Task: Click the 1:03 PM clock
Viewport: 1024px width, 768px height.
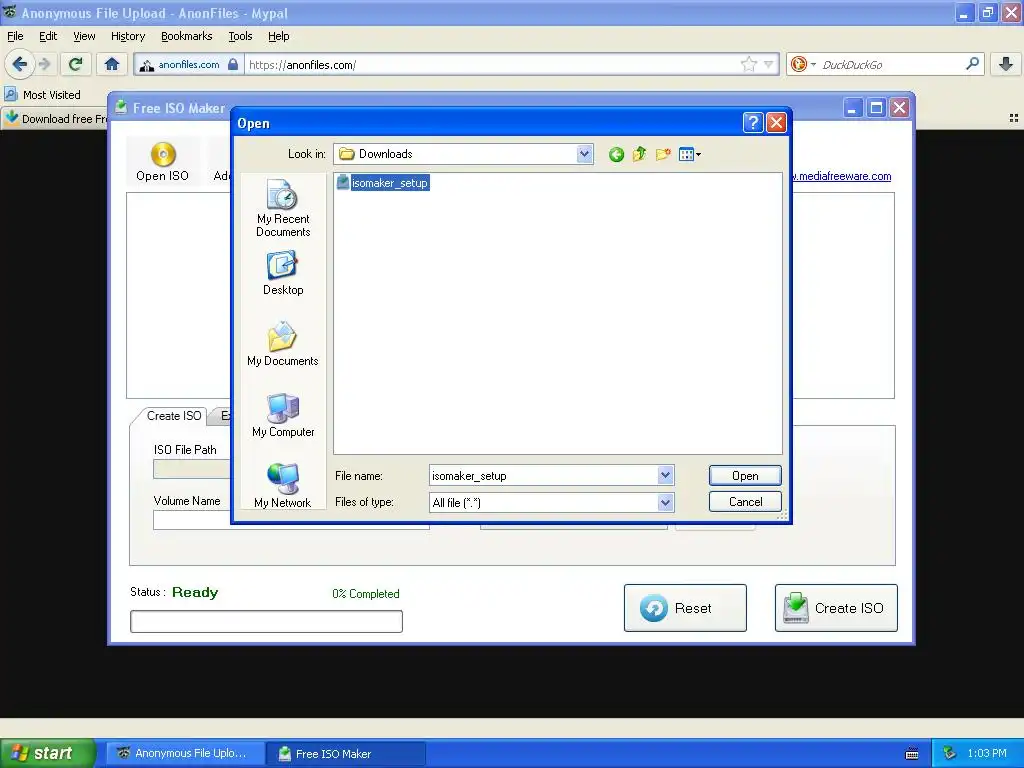Action: [987, 754]
